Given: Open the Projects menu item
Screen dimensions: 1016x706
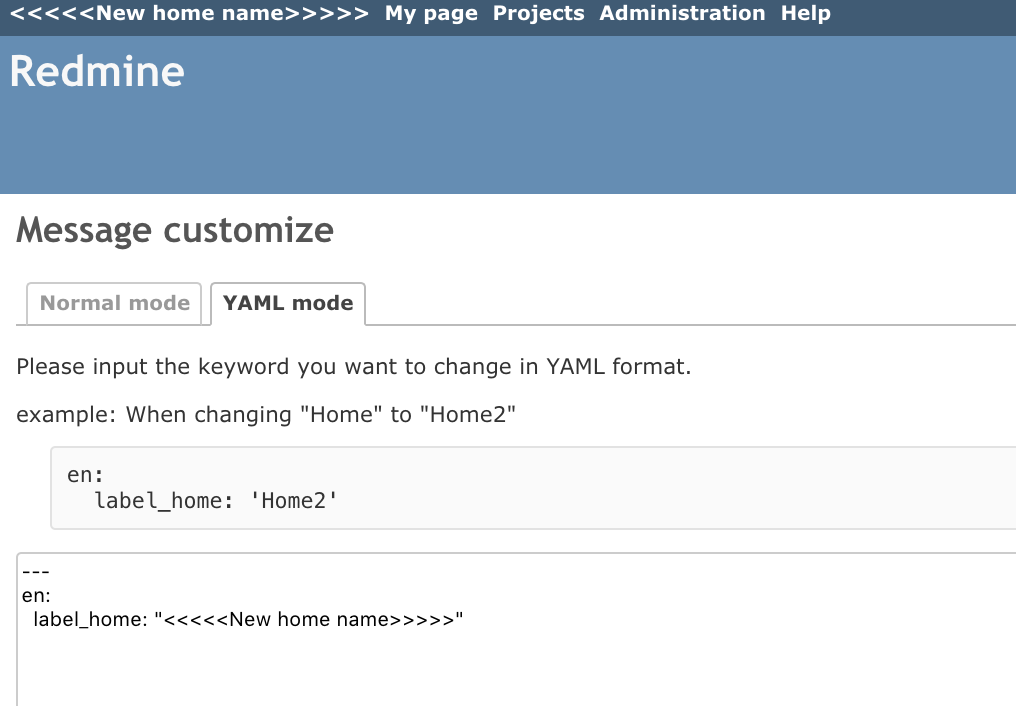Looking at the screenshot, I should 538,13.
